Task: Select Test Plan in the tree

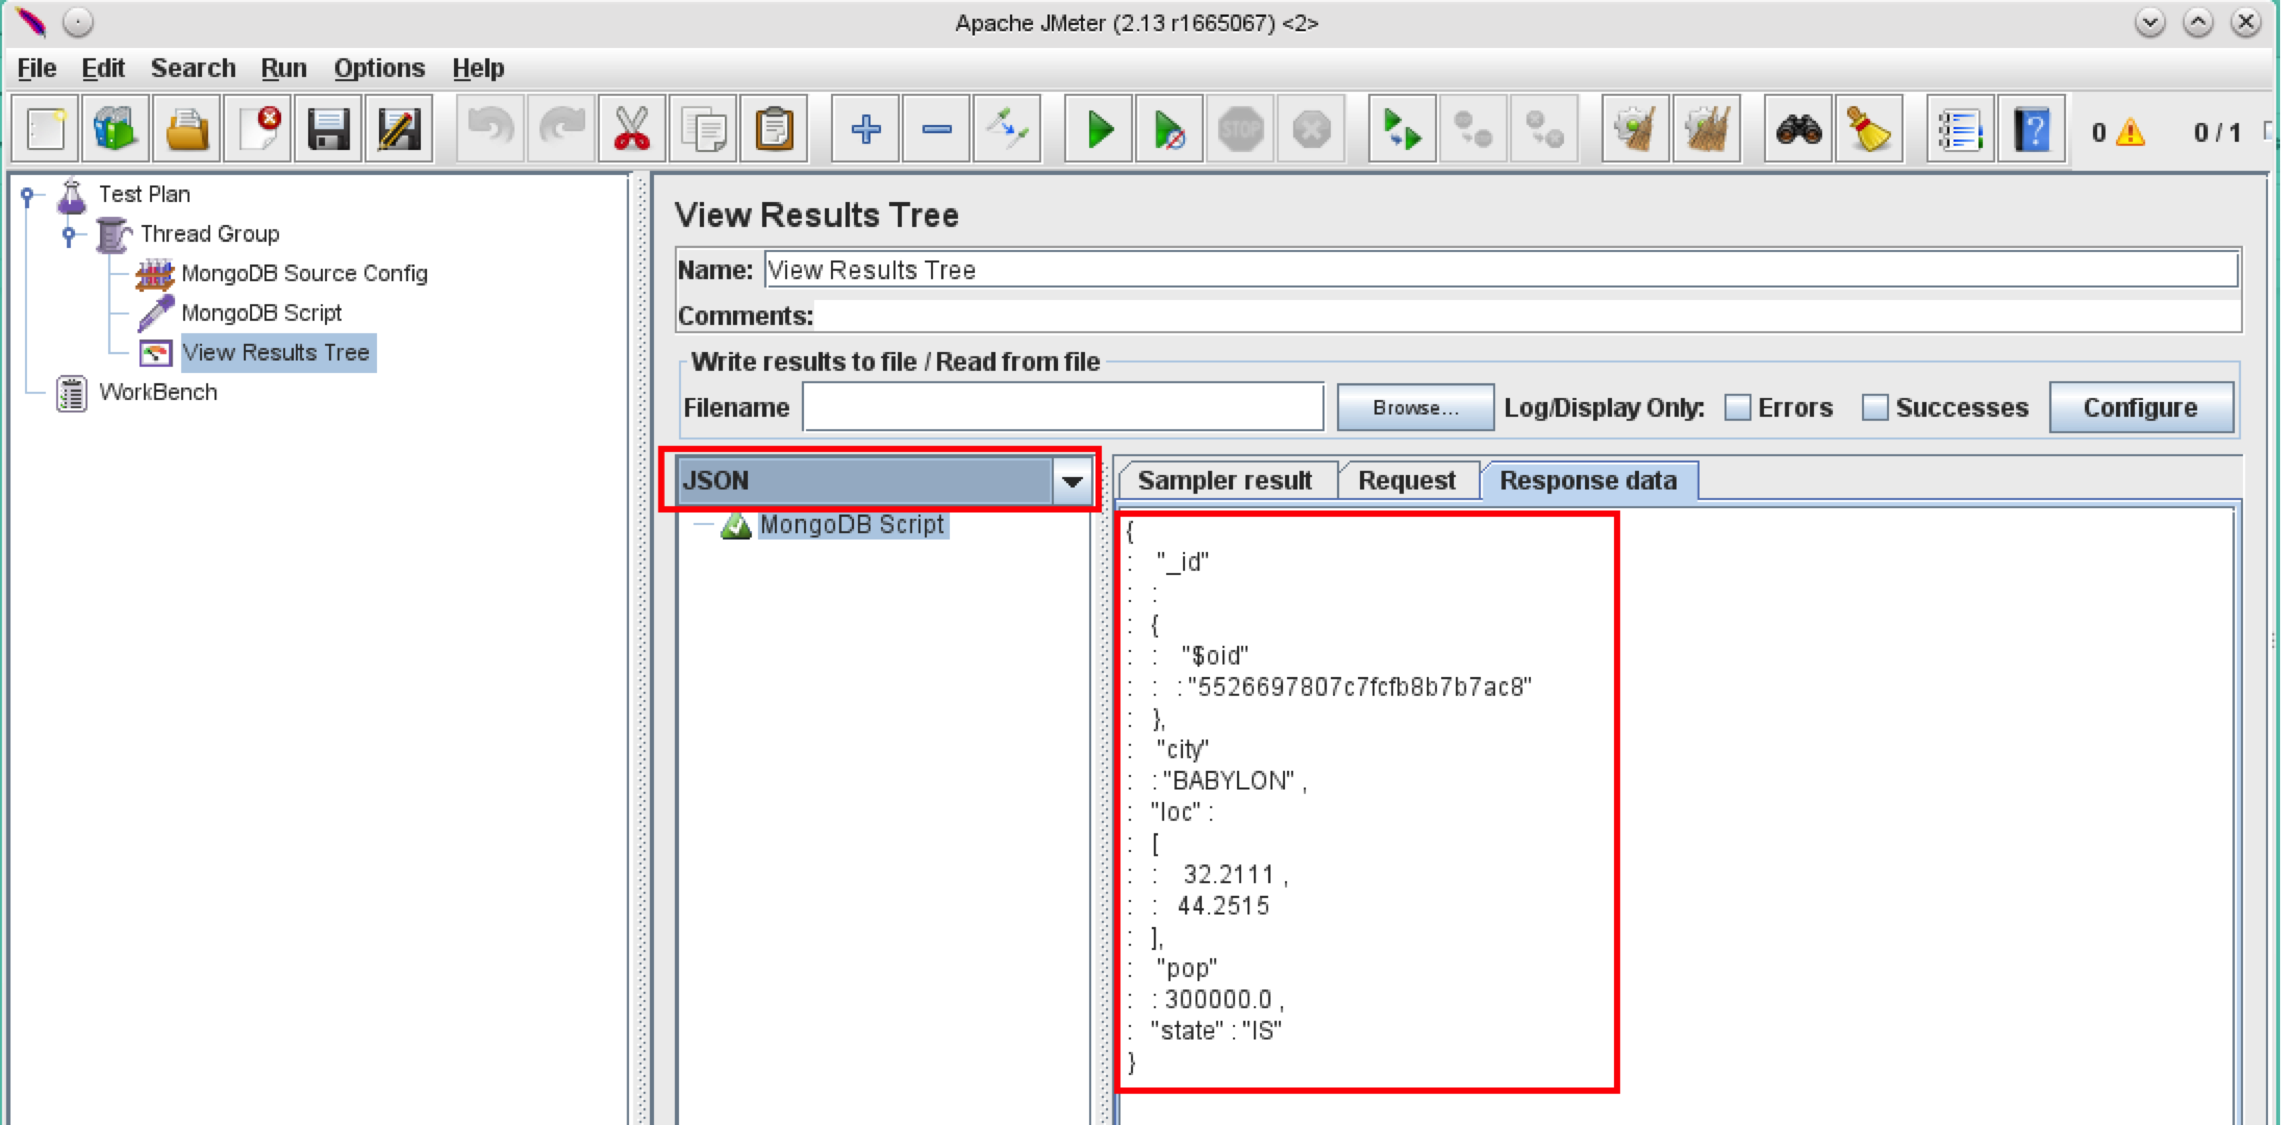Action: [x=144, y=194]
